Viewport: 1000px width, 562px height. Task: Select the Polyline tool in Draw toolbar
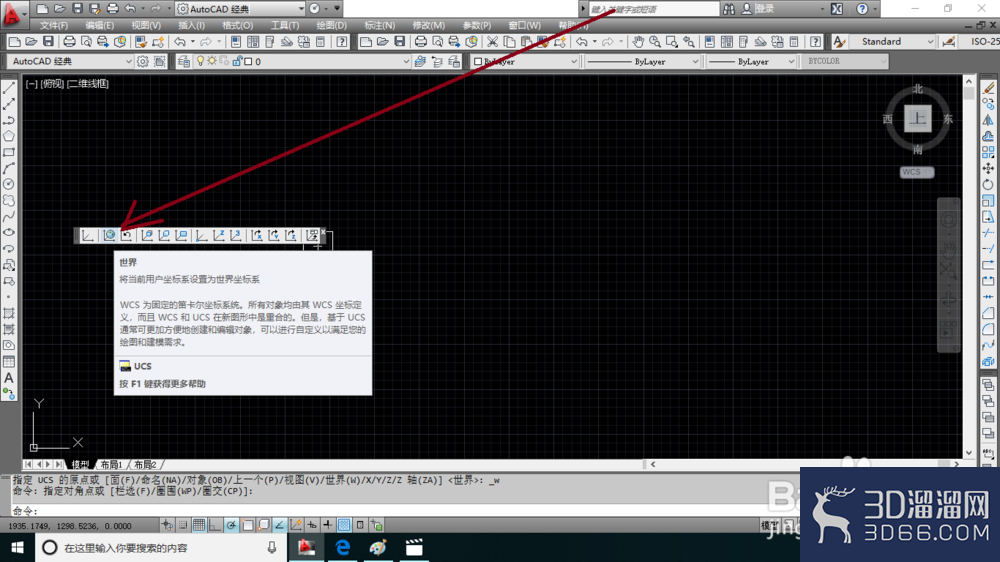(x=9, y=120)
